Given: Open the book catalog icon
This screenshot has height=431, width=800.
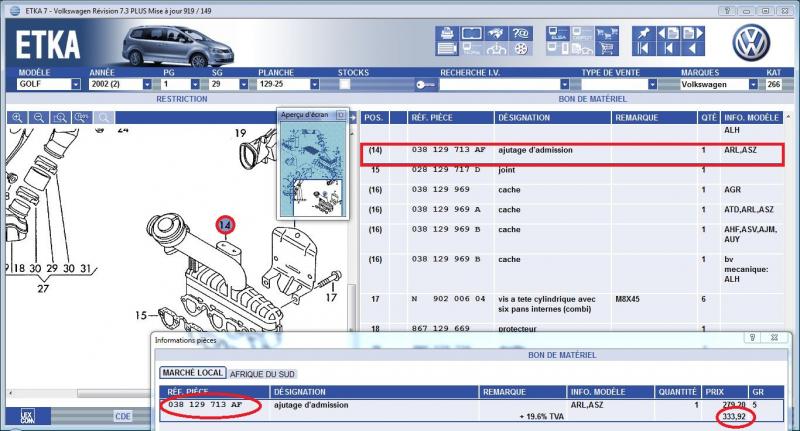Looking at the screenshot, I should (471, 34).
